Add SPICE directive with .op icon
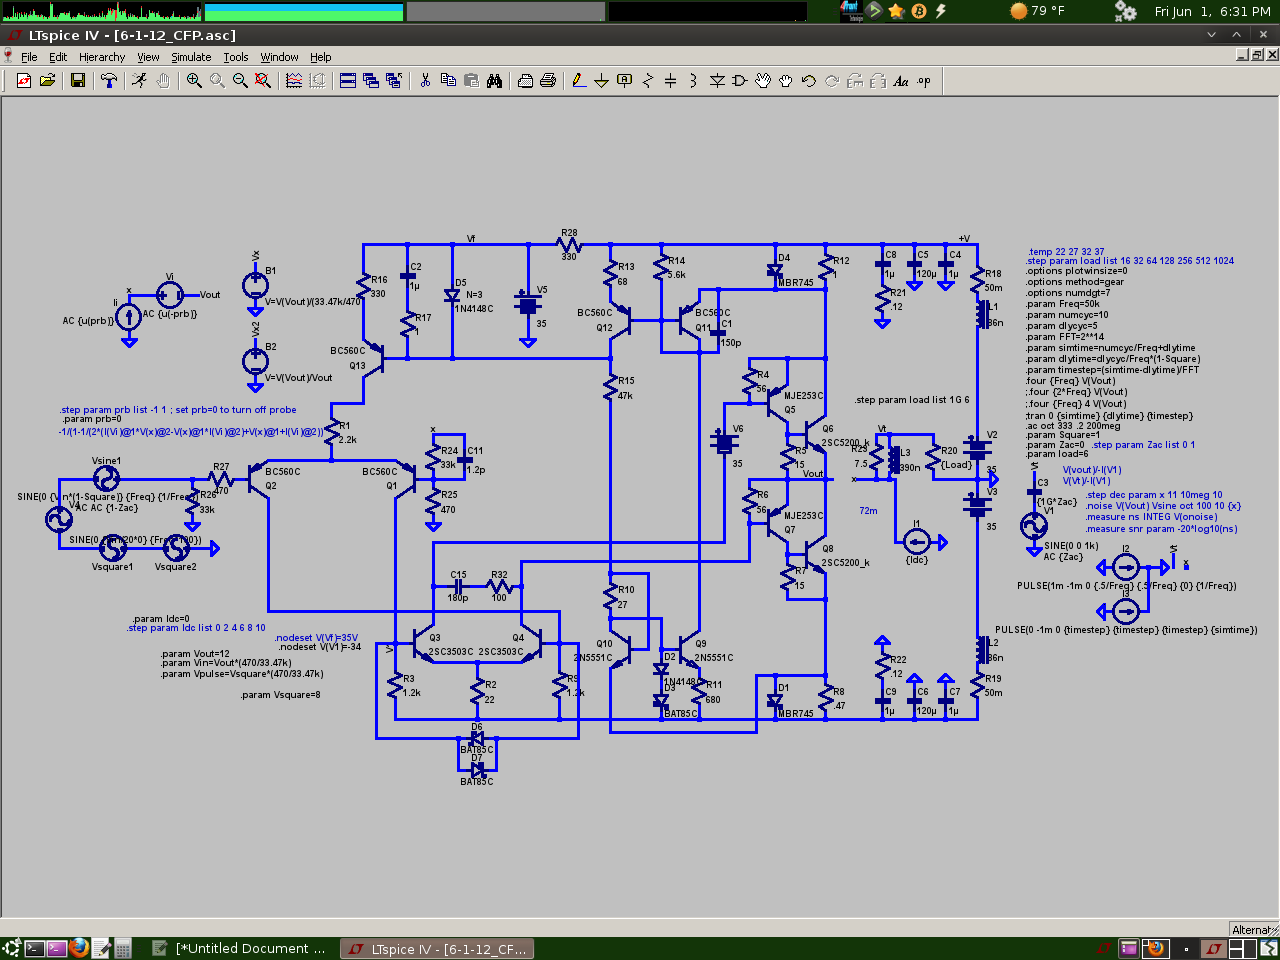 click(x=924, y=80)
